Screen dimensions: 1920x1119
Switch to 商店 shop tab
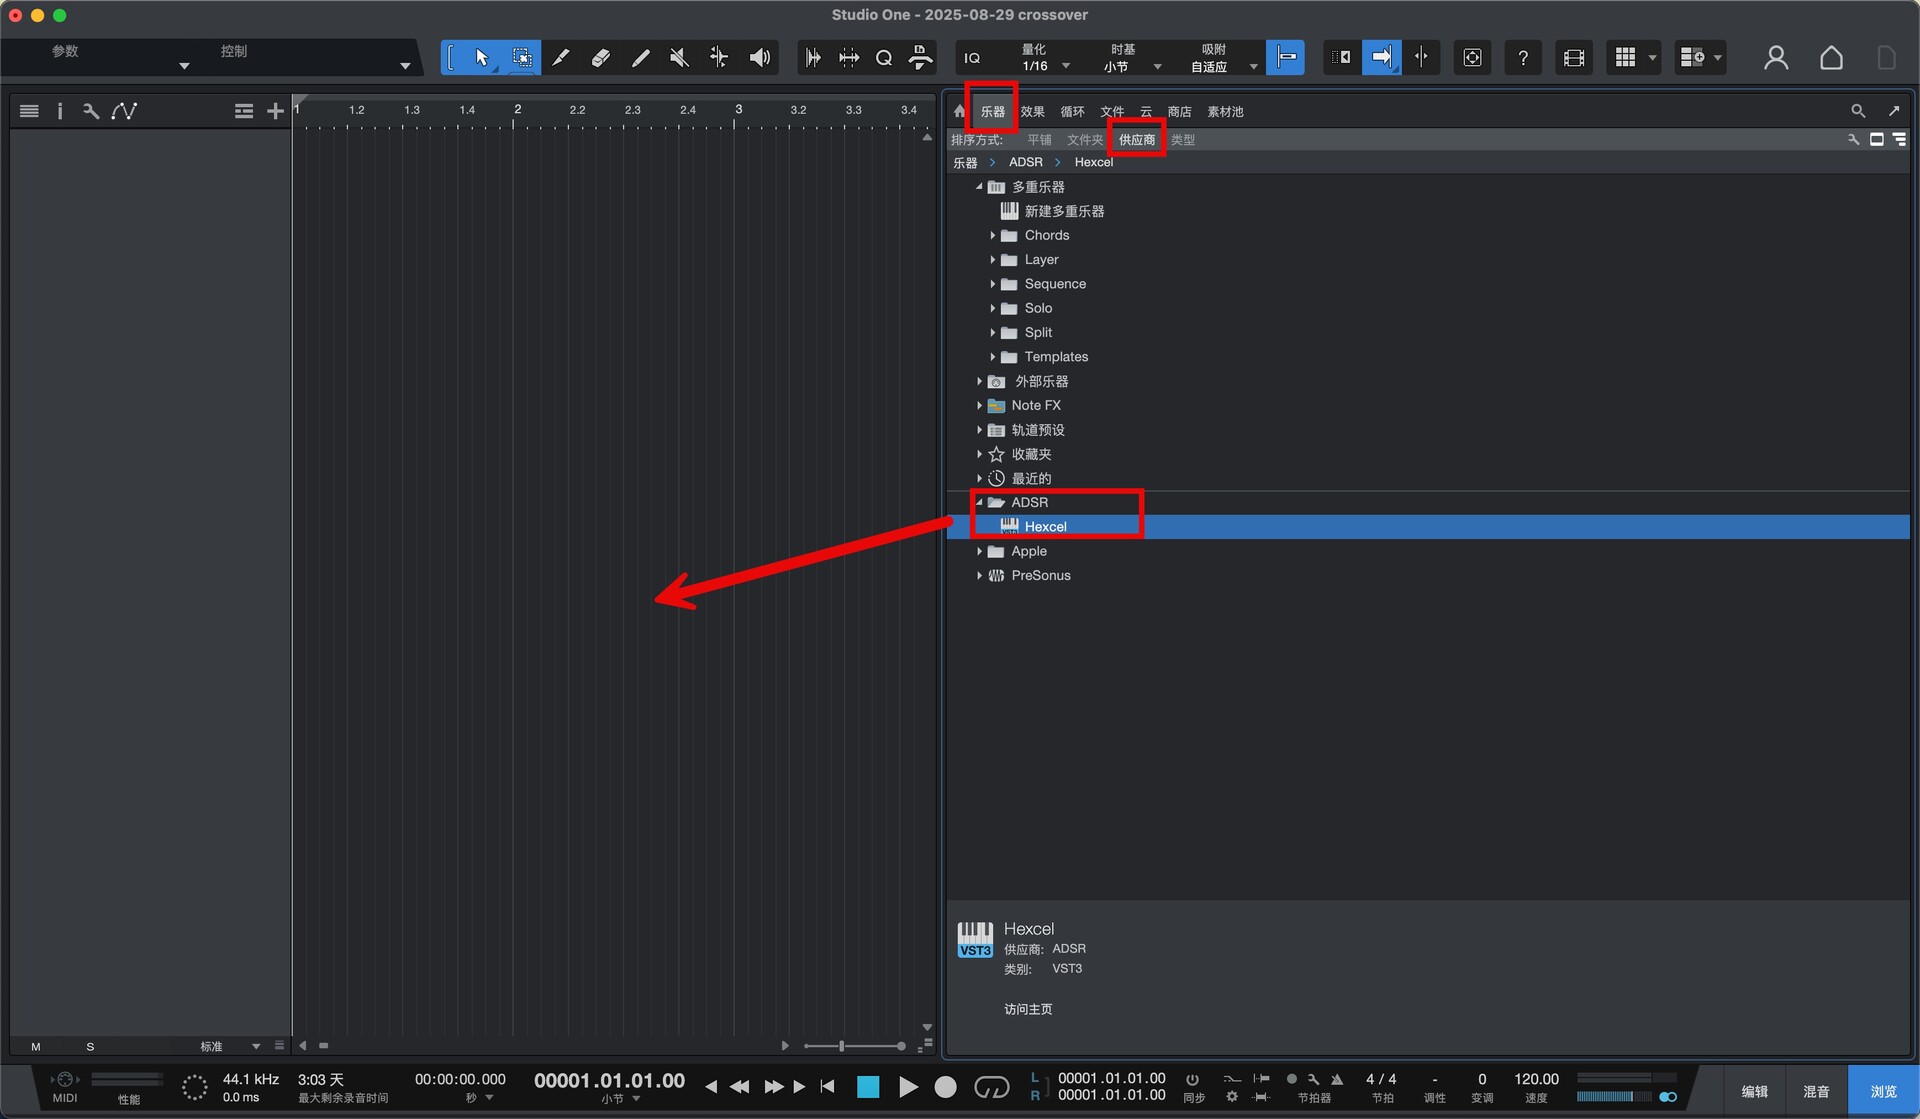coord(1179,112)
